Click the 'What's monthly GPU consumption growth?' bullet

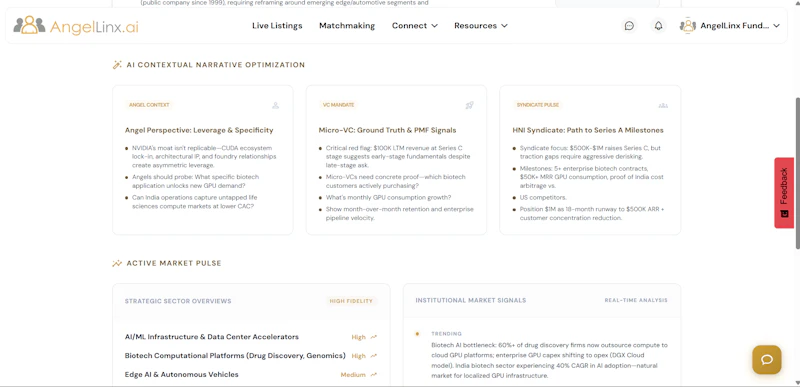click(x=388, y=197)
